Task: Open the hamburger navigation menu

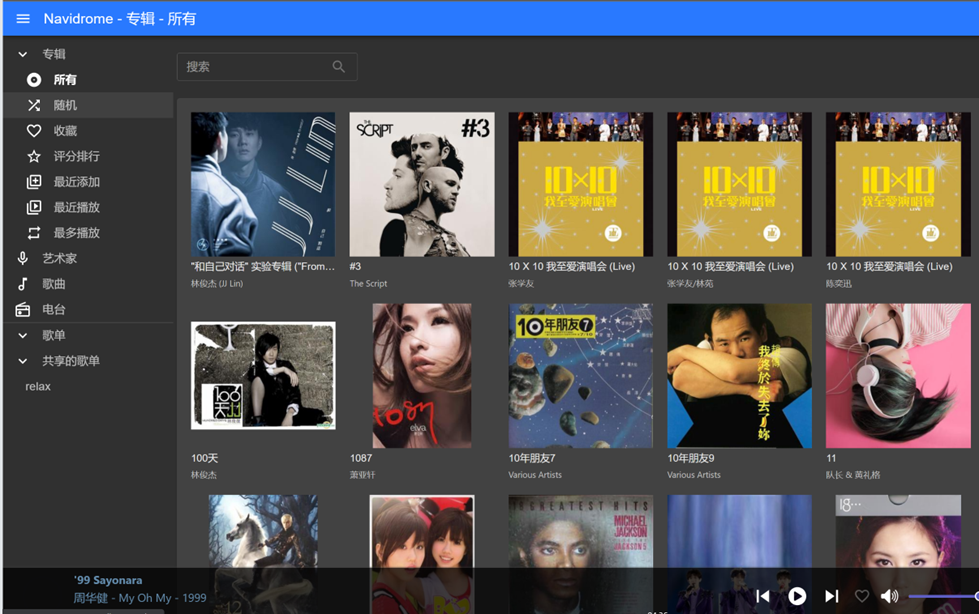Action: click(x=23, y=19)
